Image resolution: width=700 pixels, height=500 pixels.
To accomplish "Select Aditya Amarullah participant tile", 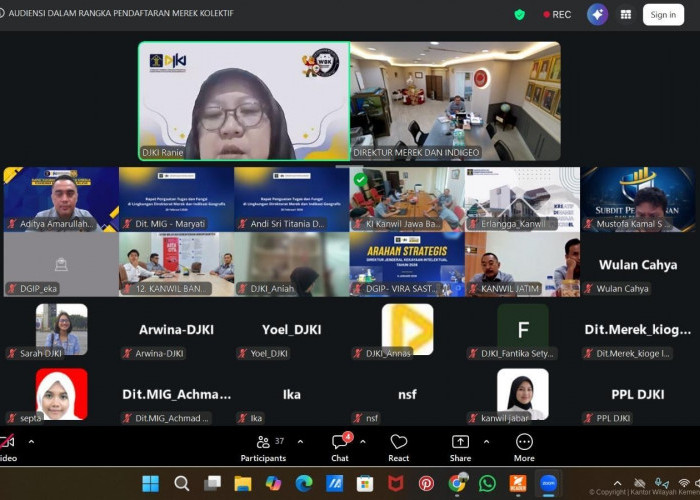I will [x=61, y=199].
